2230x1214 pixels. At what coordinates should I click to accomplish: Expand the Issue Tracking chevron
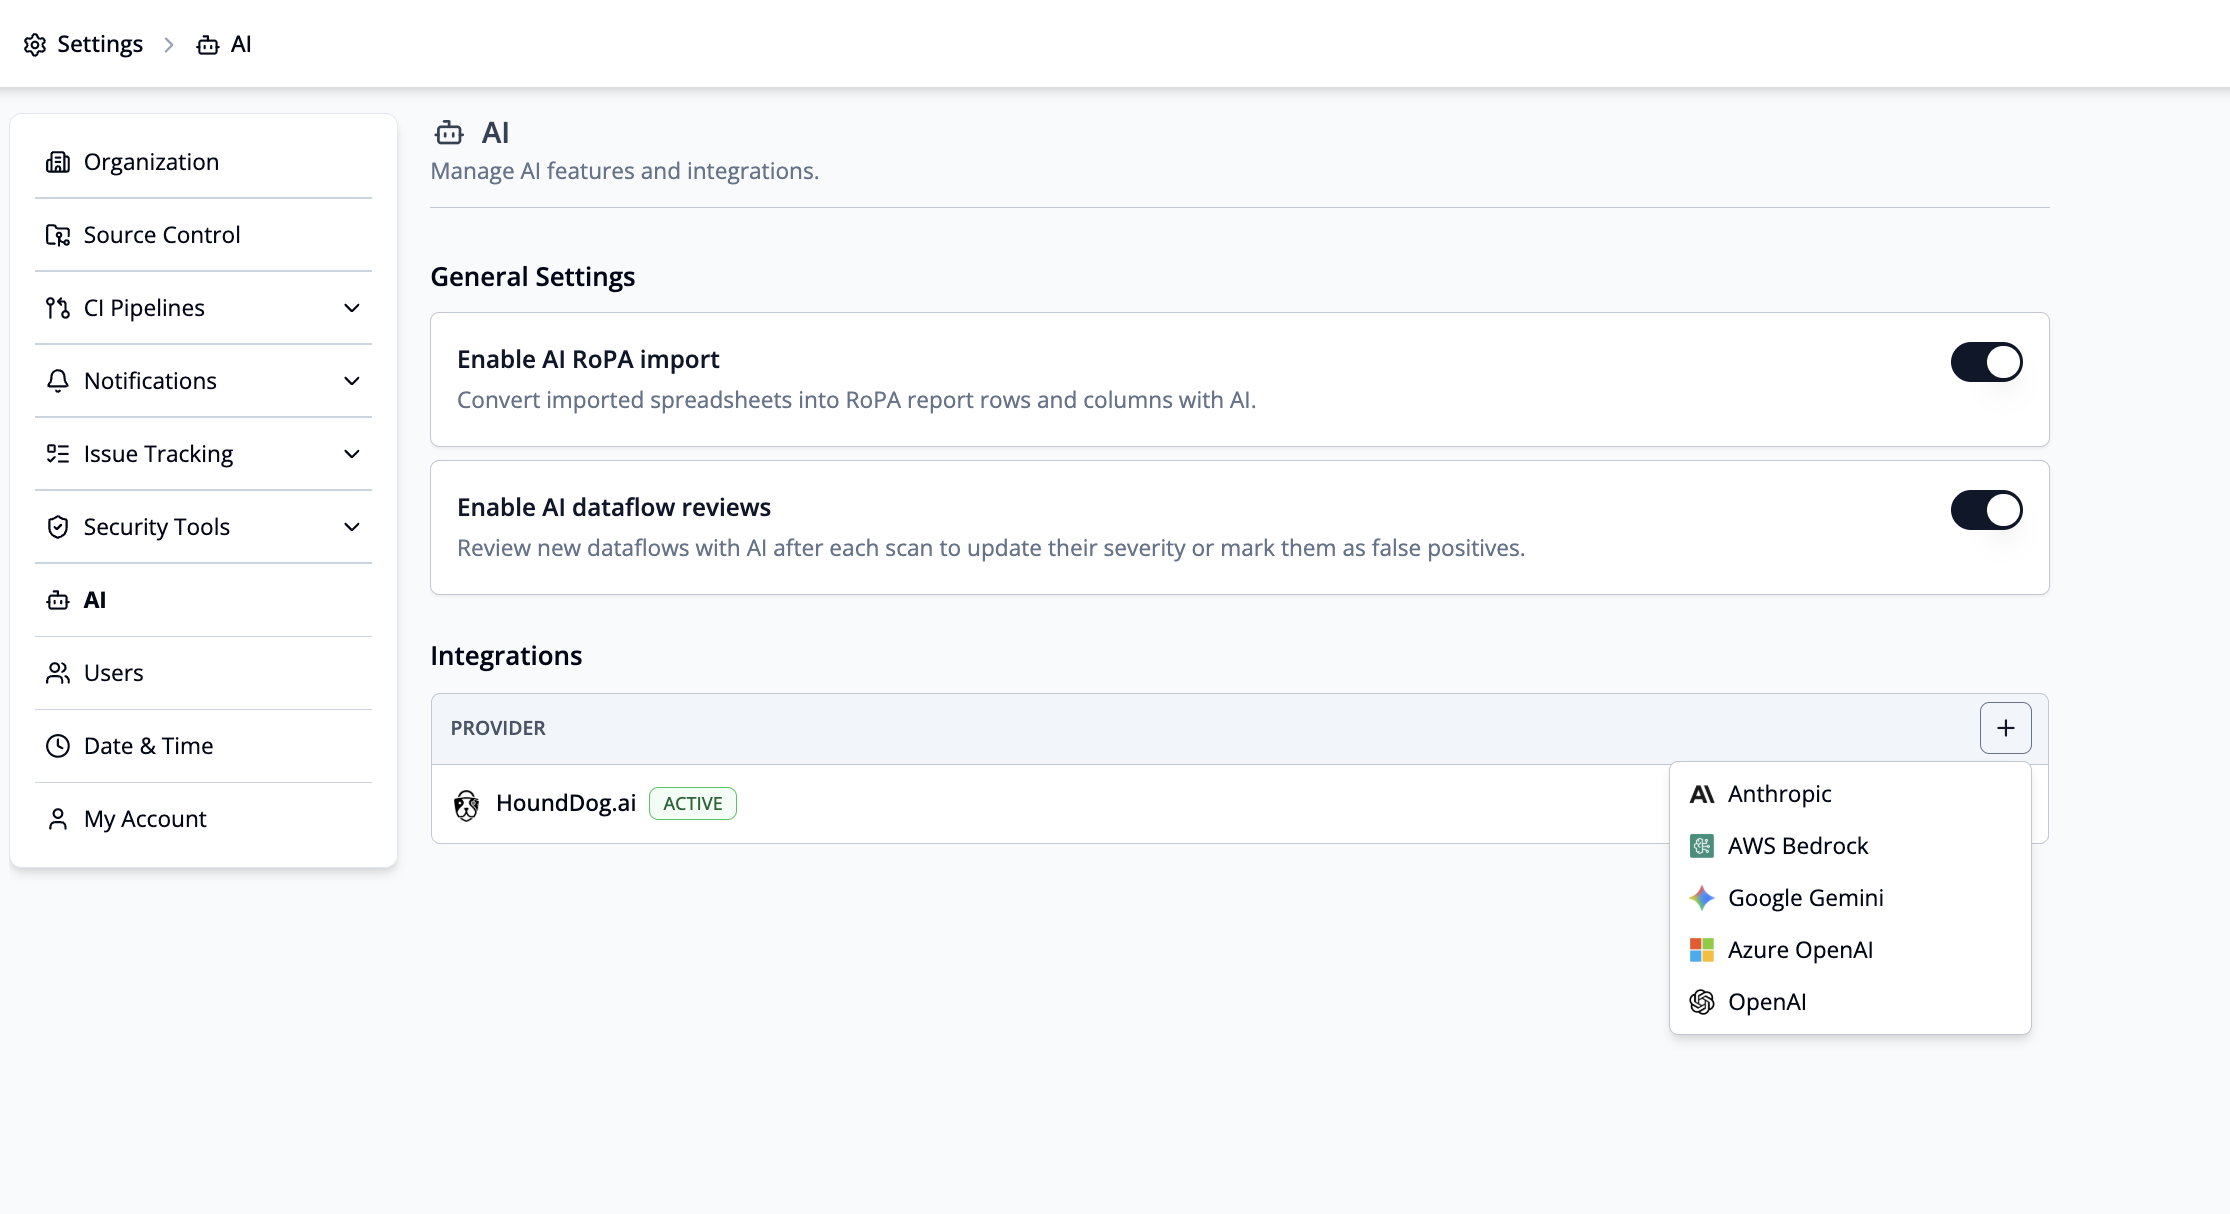[352, 454]
